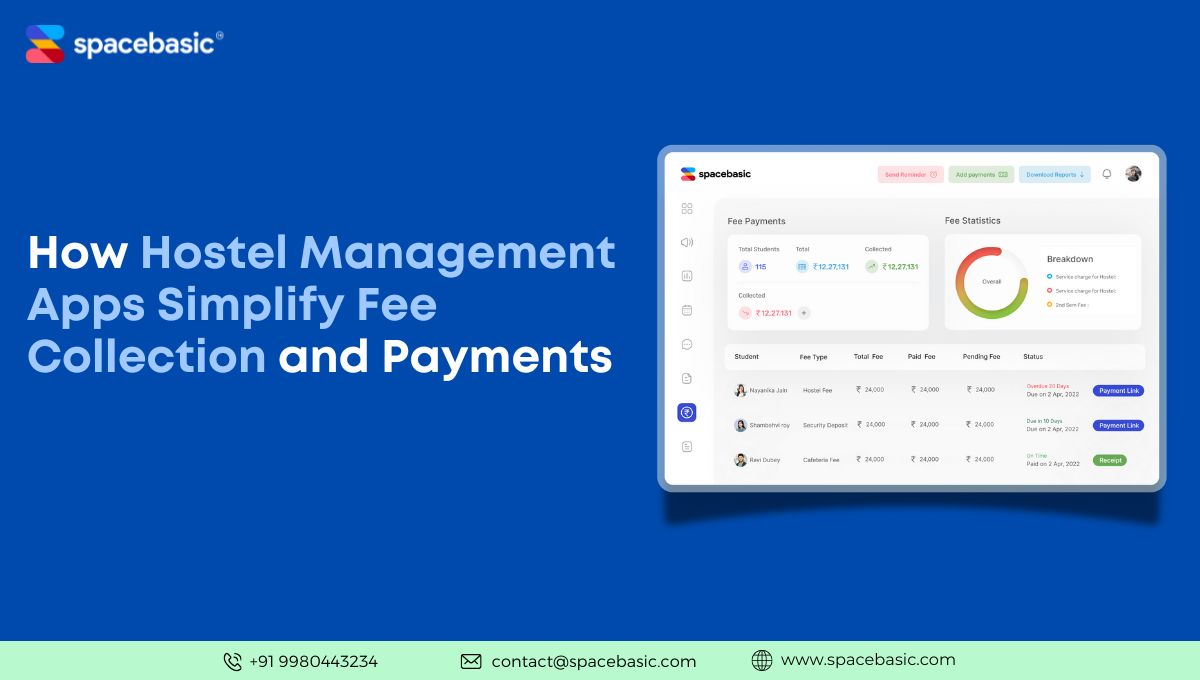Click the name Shambohvi roy
1200x680 pixels.
[769, 425]
